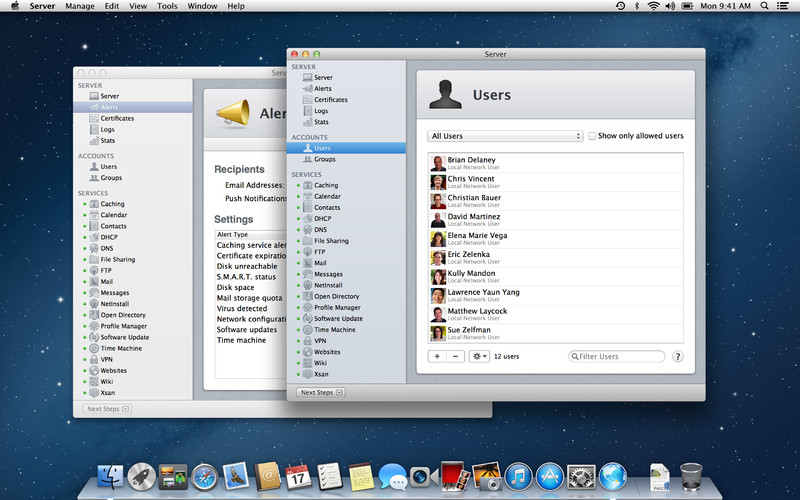800x500 pixels.
Task: Select the Certificates icon in front sidebar
Action: pos(308,100)
